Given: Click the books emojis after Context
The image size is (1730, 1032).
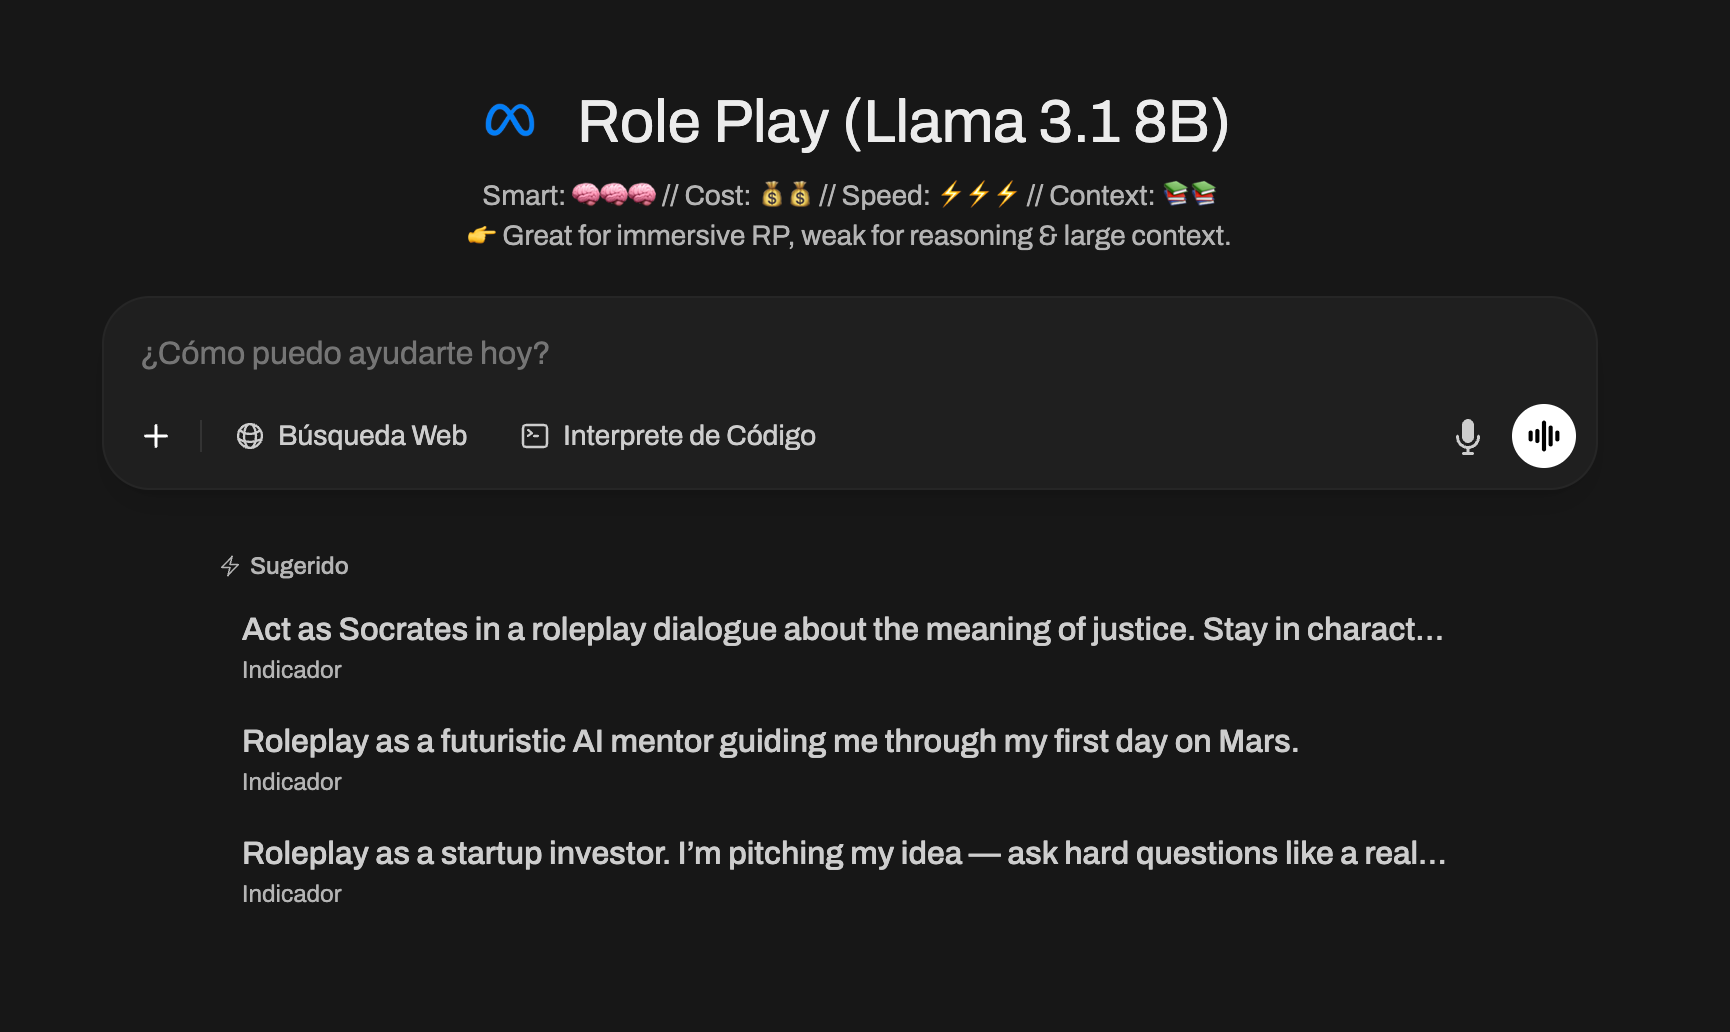Looking at the screenshot, I should pyautogui.click(x=1189, y=194).
